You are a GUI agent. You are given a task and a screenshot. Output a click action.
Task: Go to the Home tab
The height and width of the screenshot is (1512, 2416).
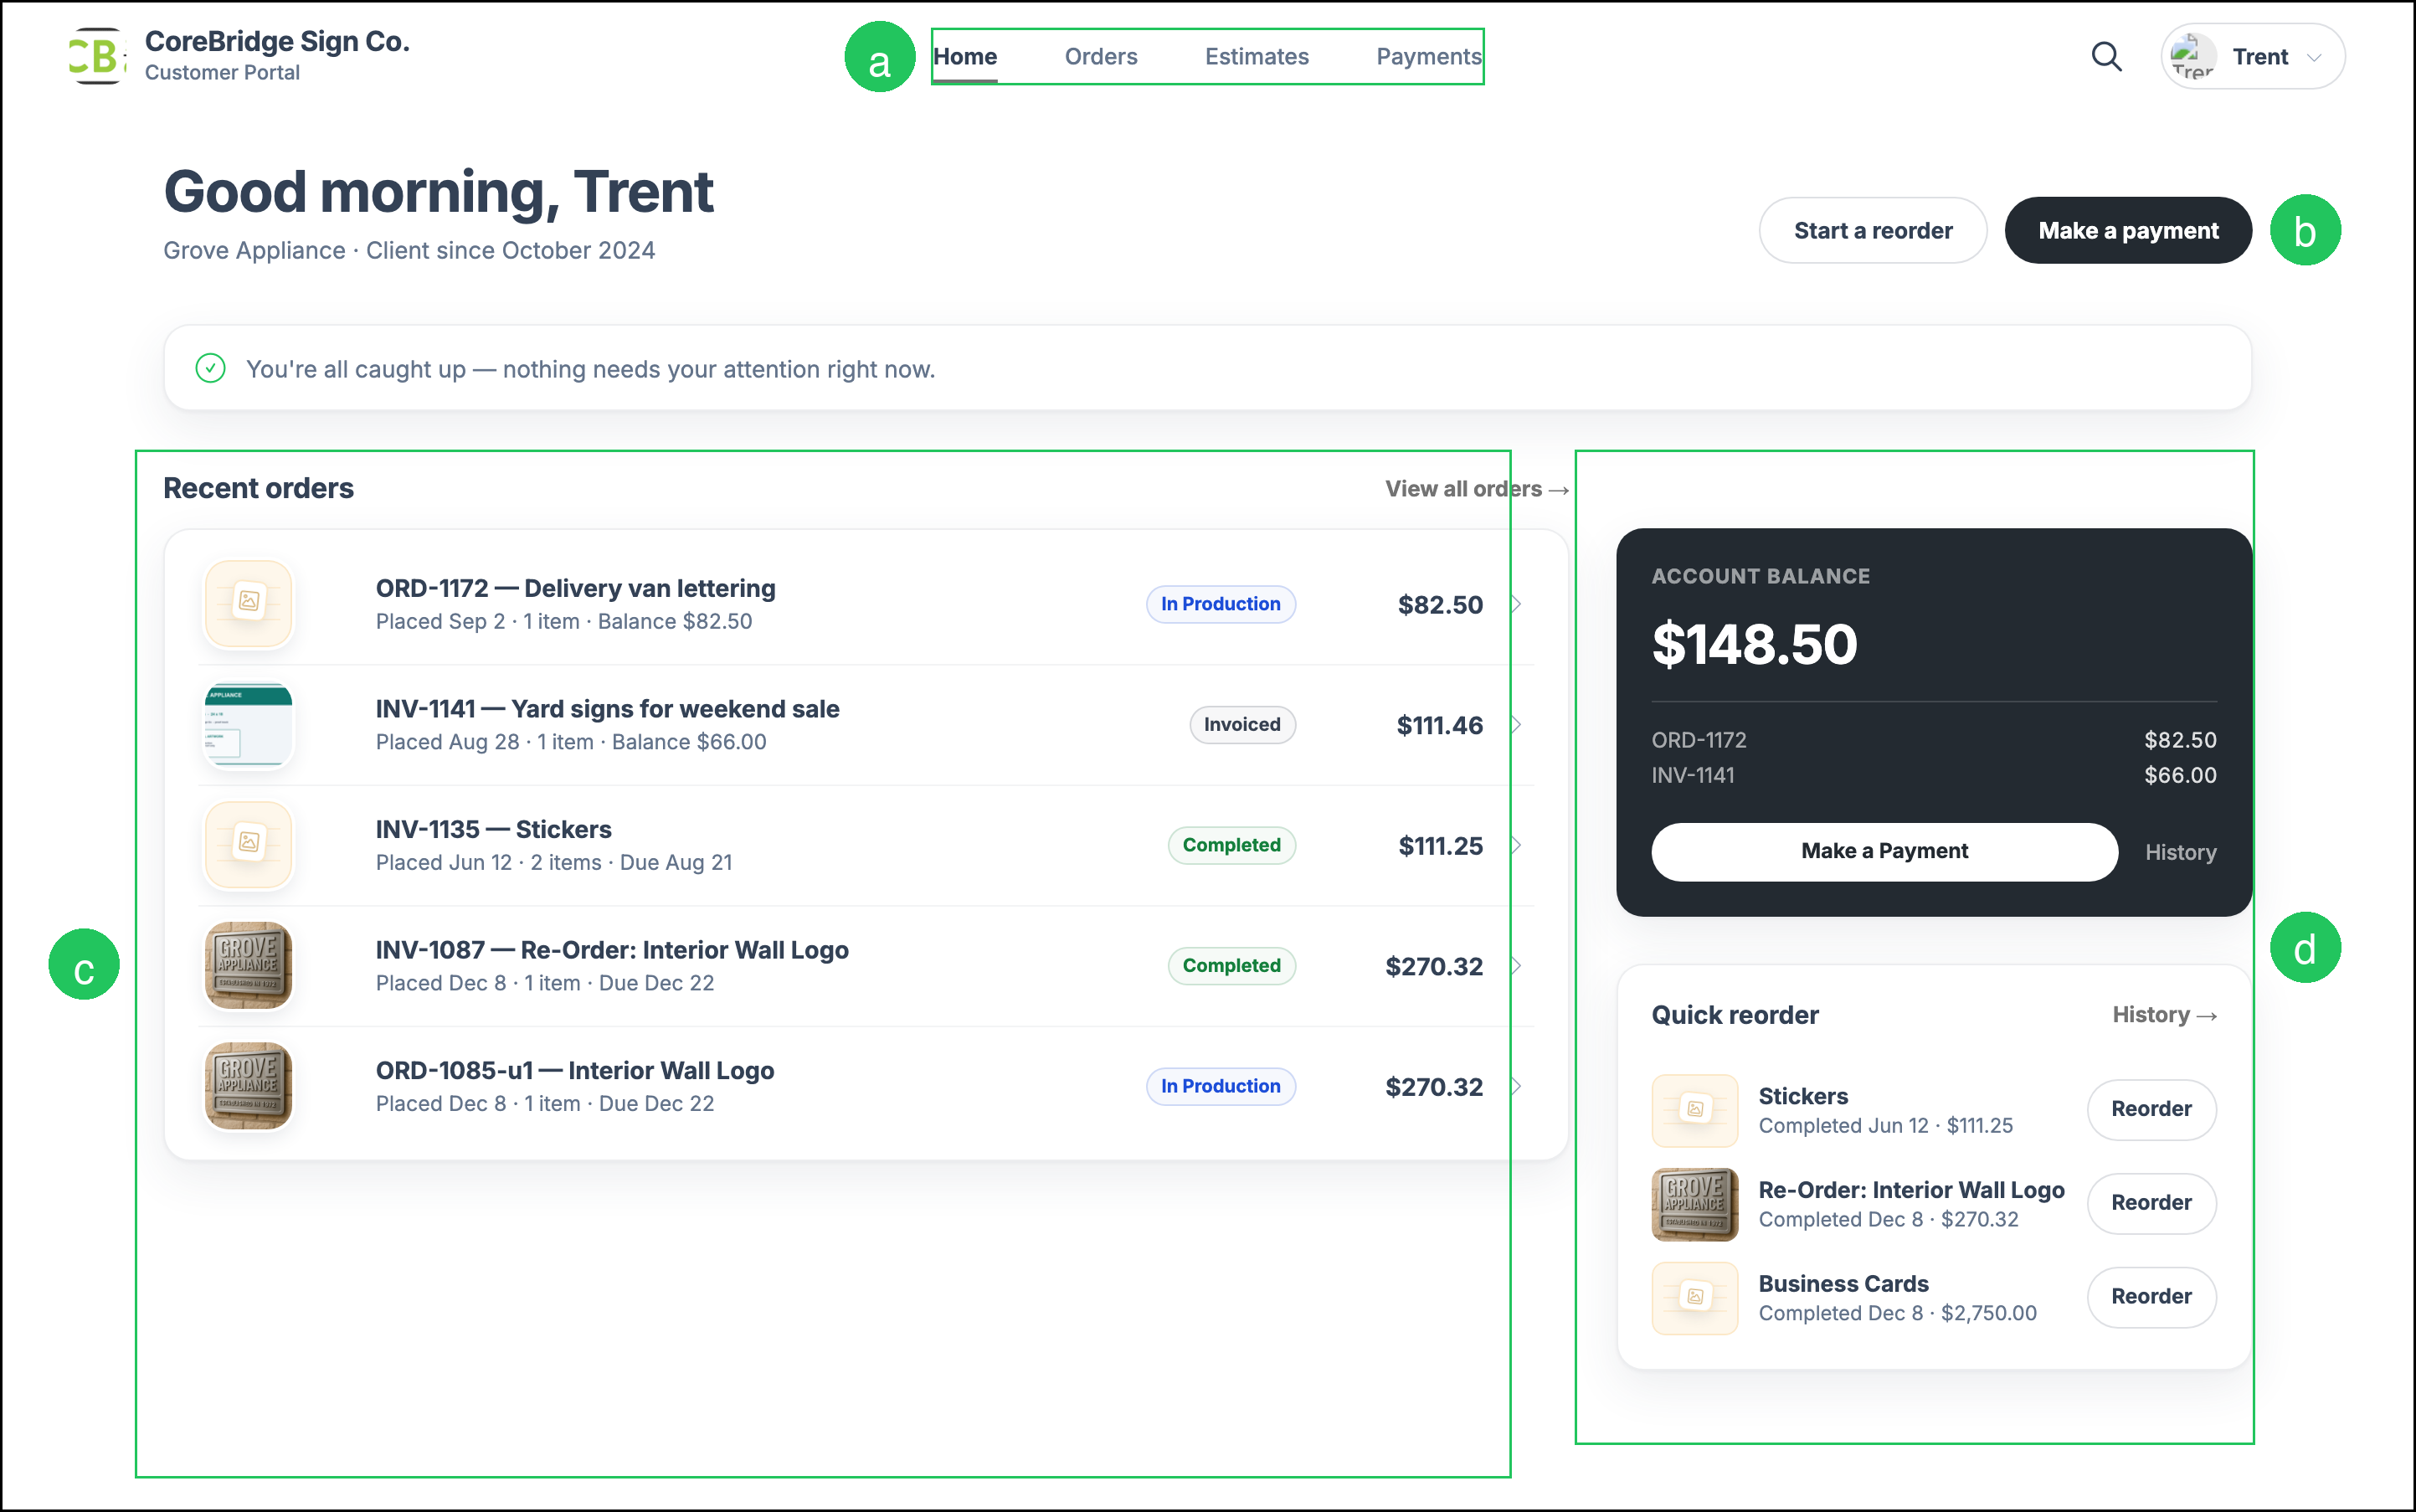[x=965, y=57]
